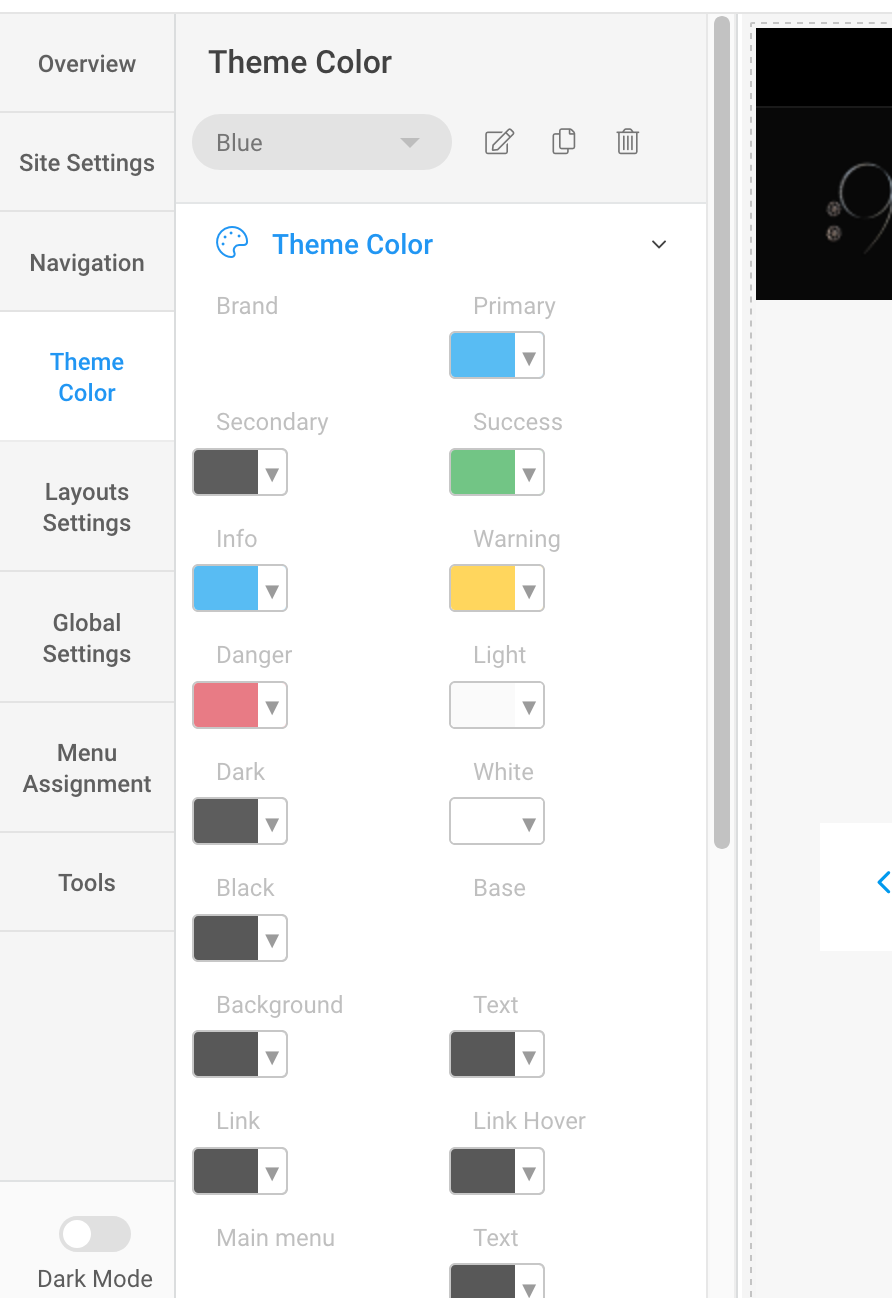
Task: Click the Link Hover color swatch
Action: tap(483, 1172)
